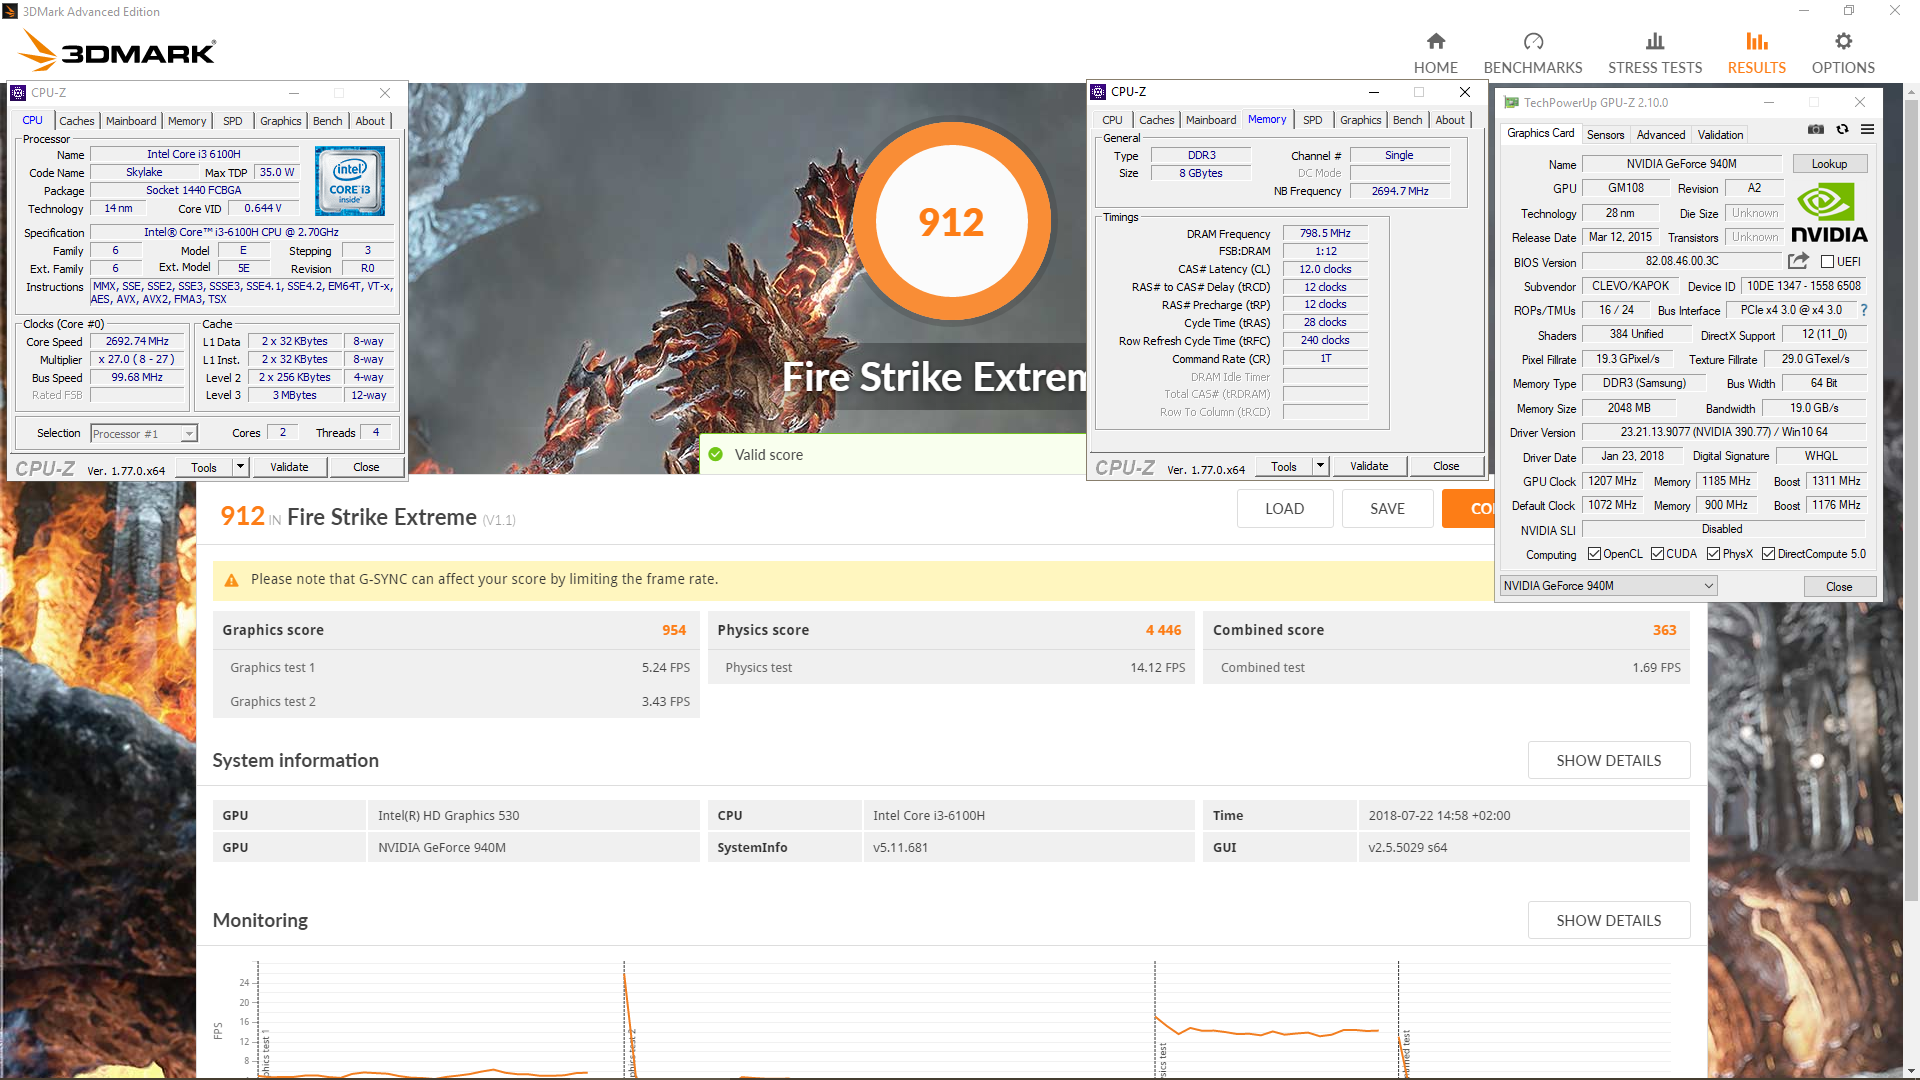Screen dimensions: 1920x1080
Task: Click Close button in GPU-Z
Action: (1839, 587)
